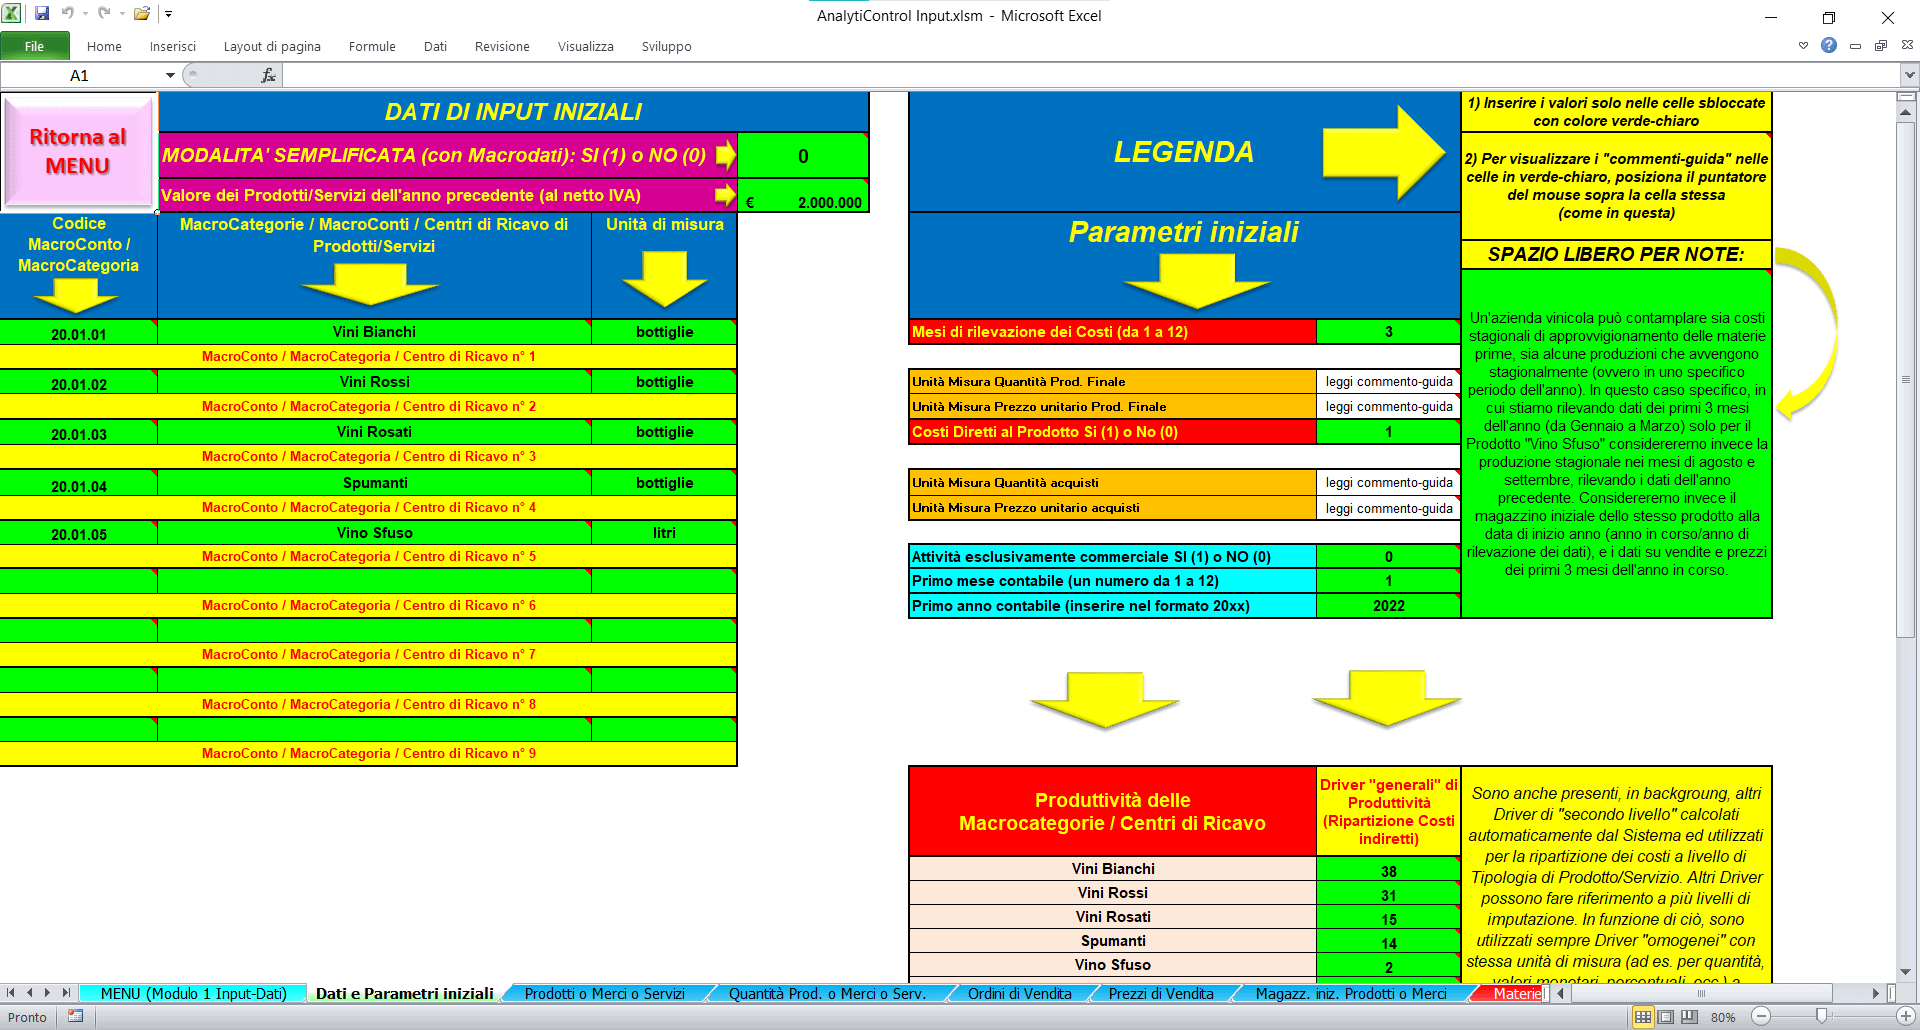The width and height of the screenshot is (1920, 1030).
Task: Open the Sviluppo ribbon tab
Action: point(666,46)
